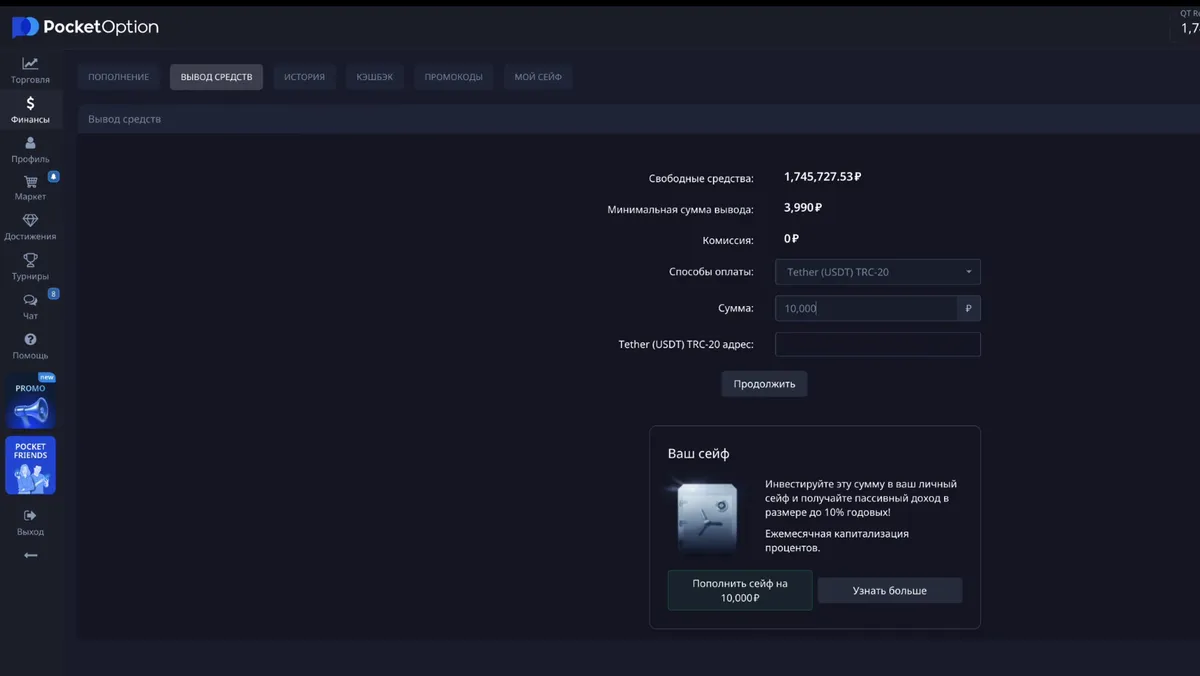
Task: Open the Турниры tournaments section
Action: [x=30, y=266]
